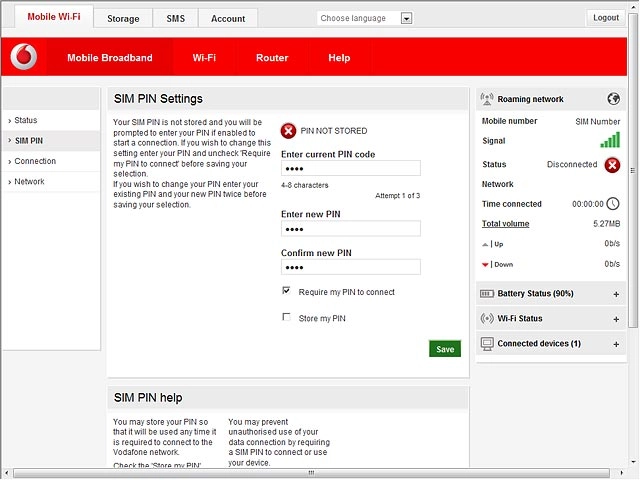Open the Total volume link

click(x=505, y=224)
